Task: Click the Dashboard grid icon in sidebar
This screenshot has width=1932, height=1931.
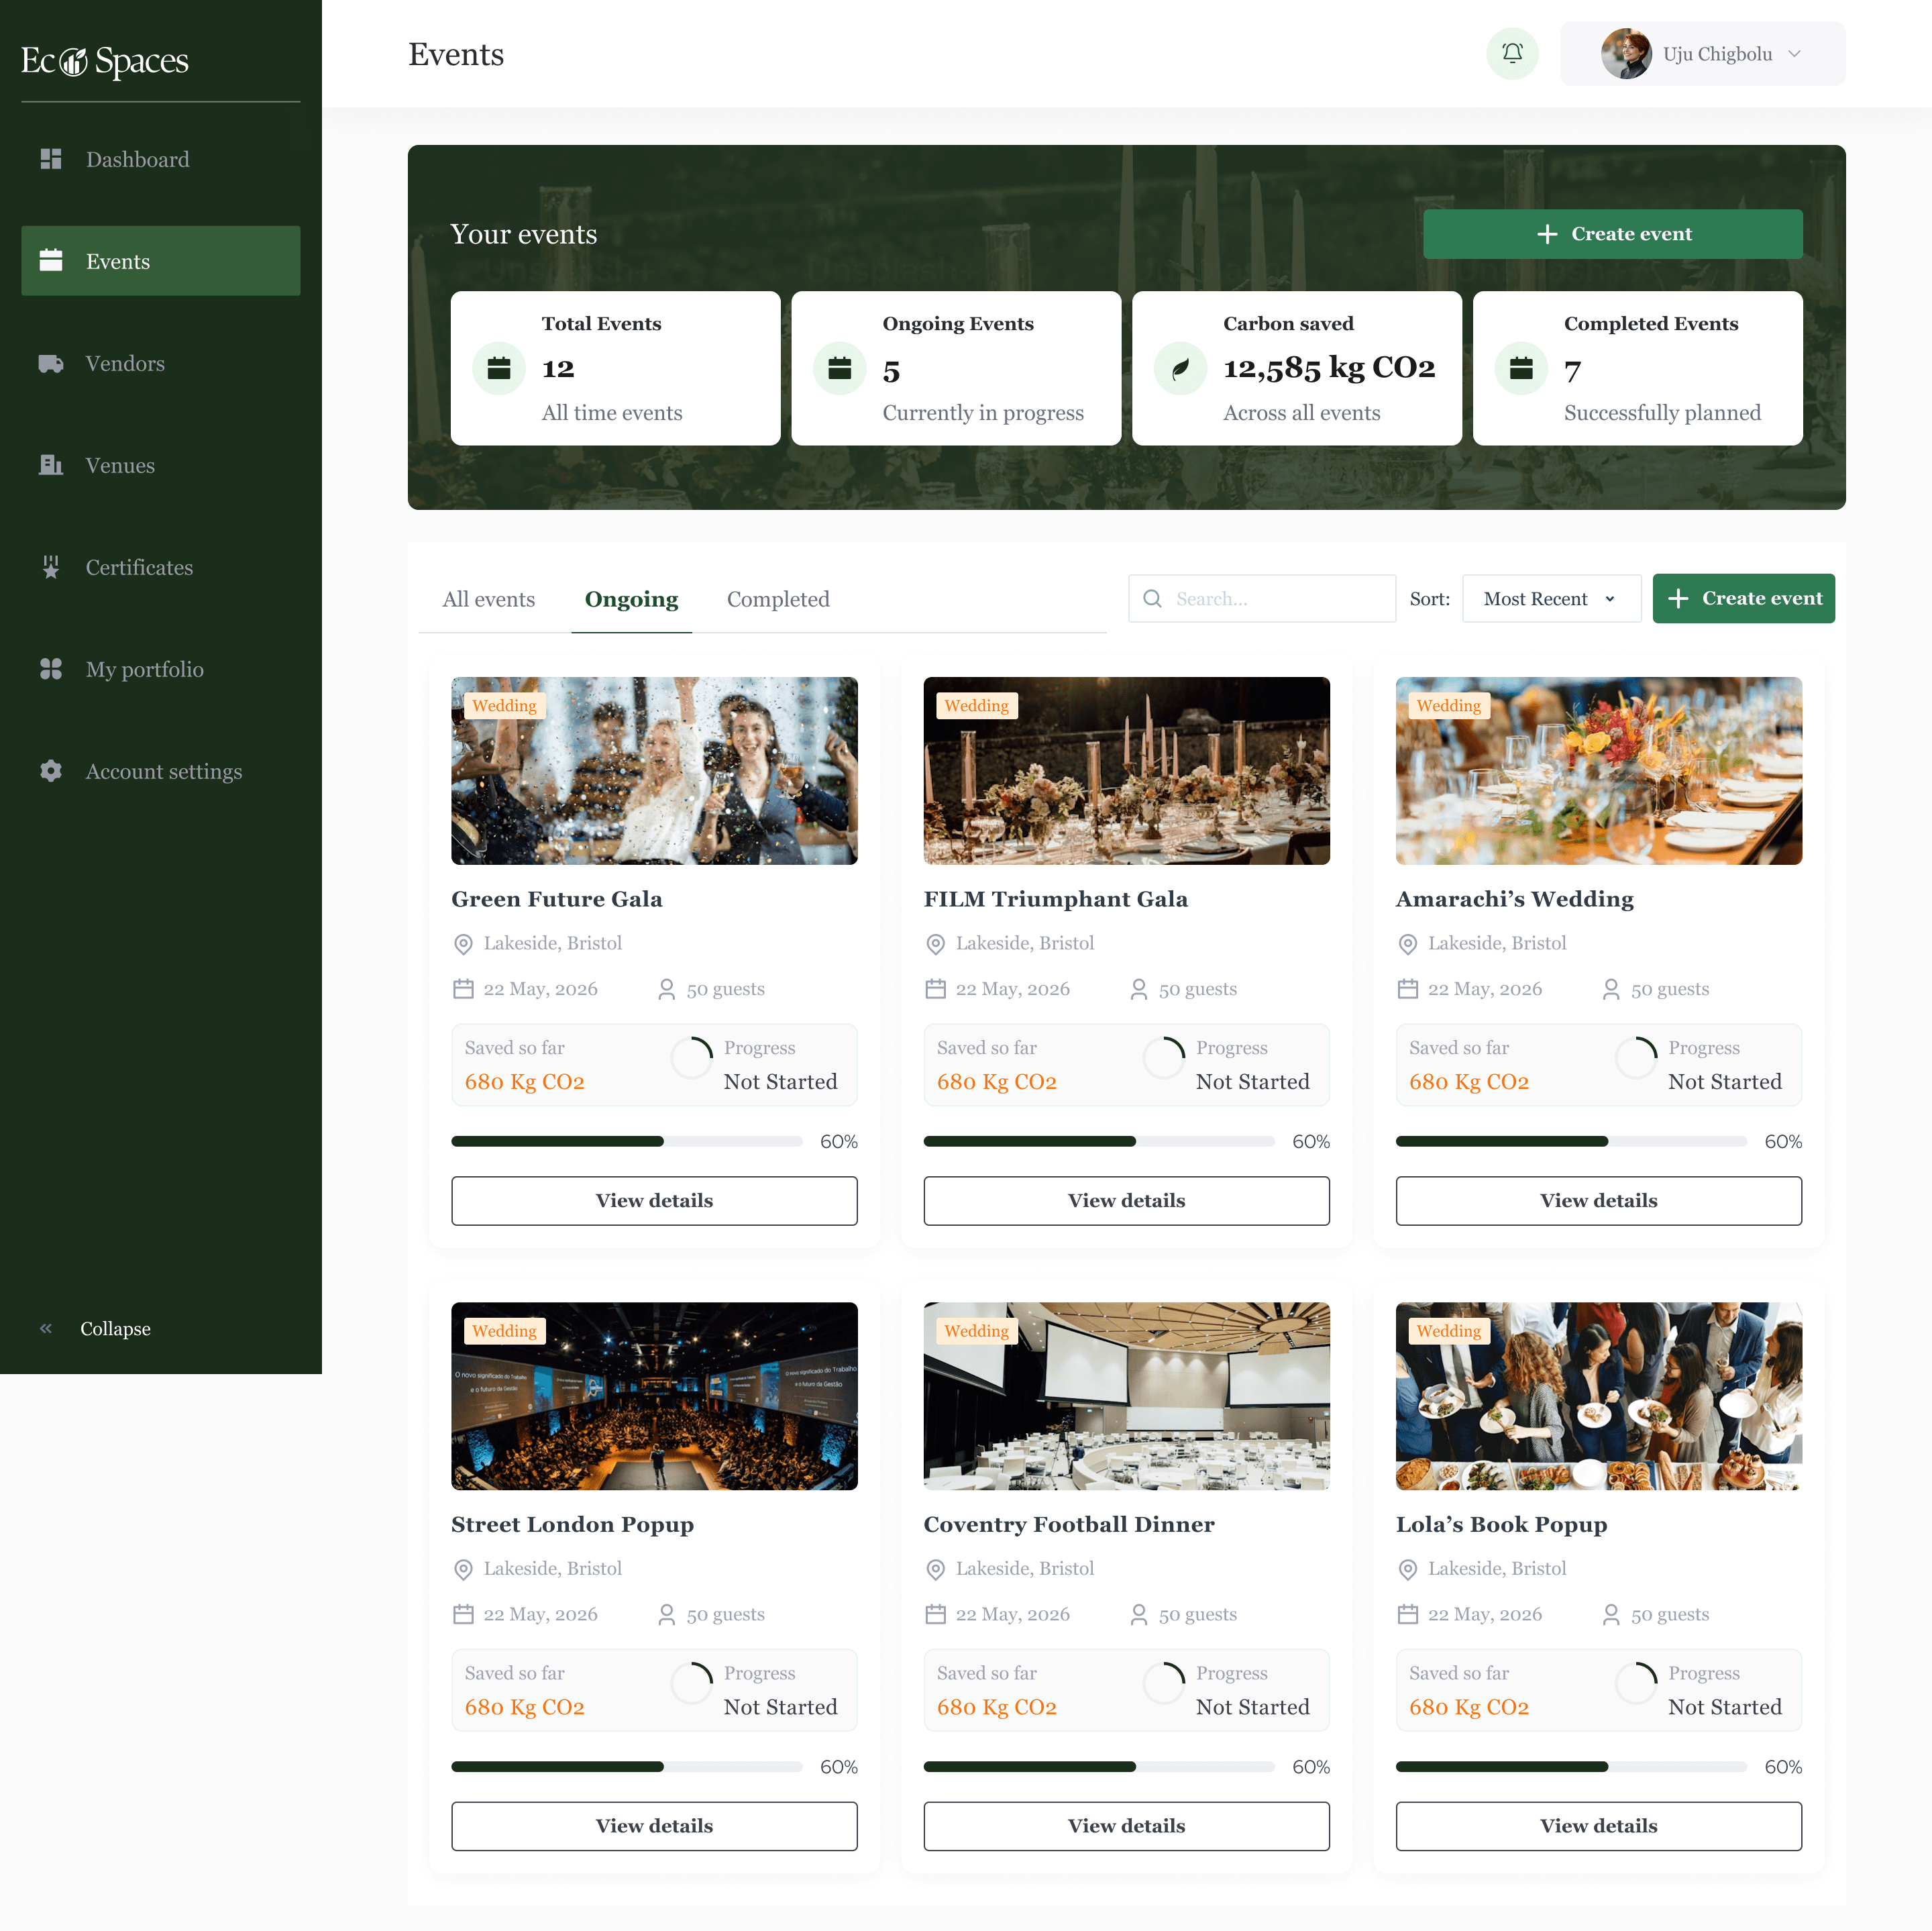Action: point(51,159)
